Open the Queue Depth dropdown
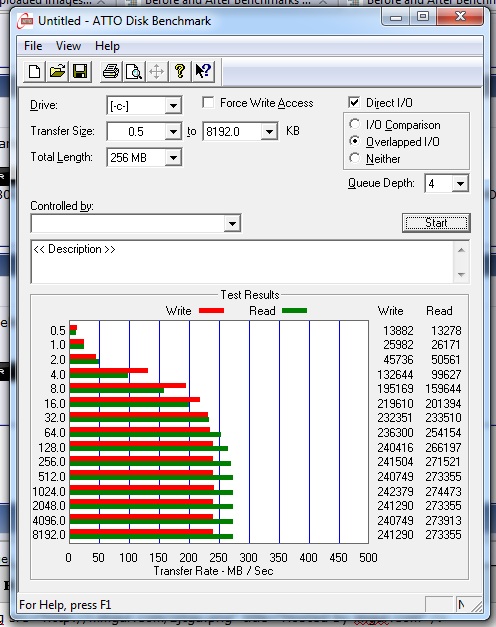Viewport: 496px width, 627px height. click(460, 184)
